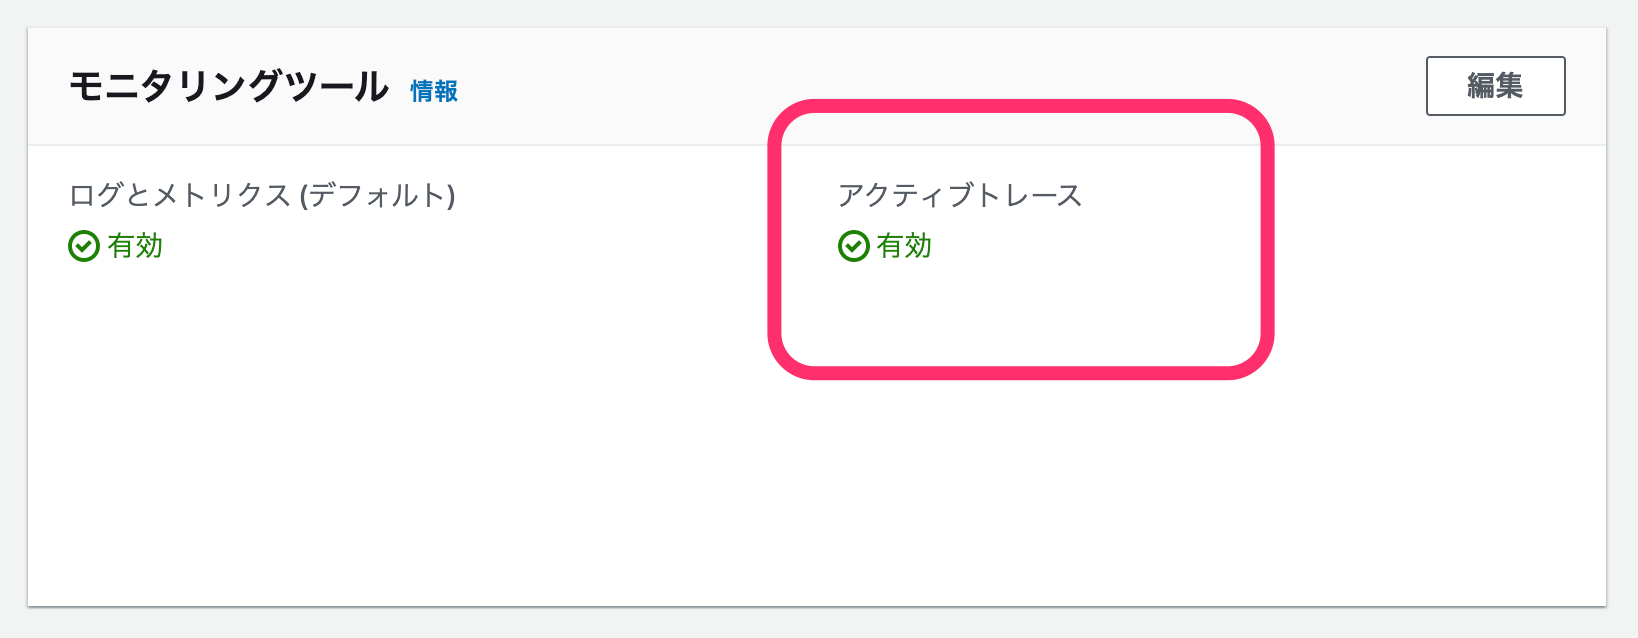Click the logs and metrics enabled checkmark
1638x638 pixels.
point(84,246)
